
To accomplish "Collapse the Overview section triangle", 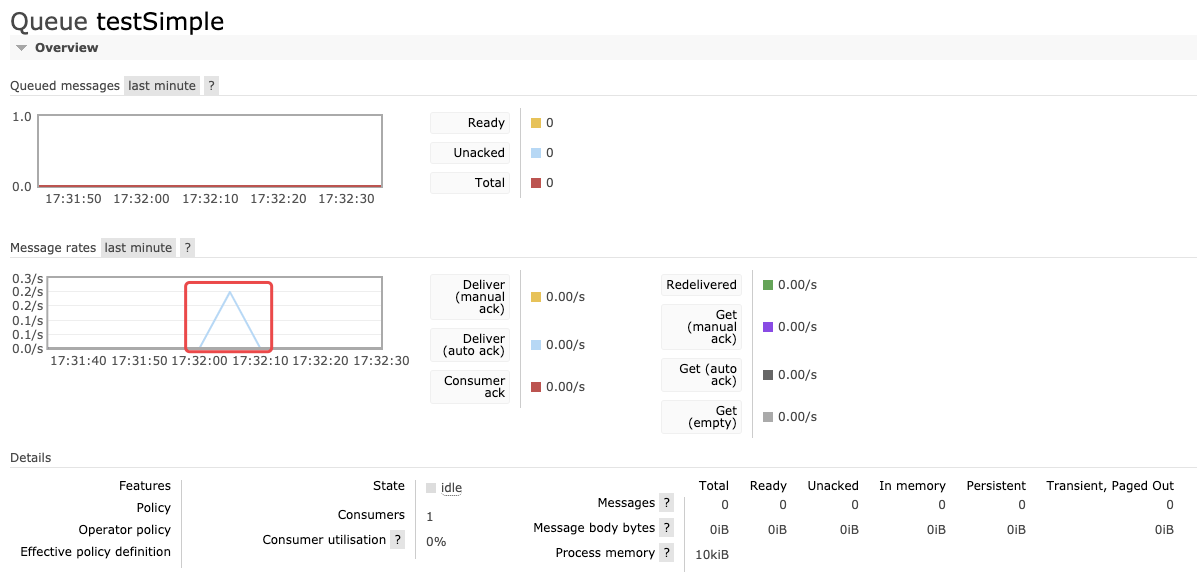I will 21,47.
